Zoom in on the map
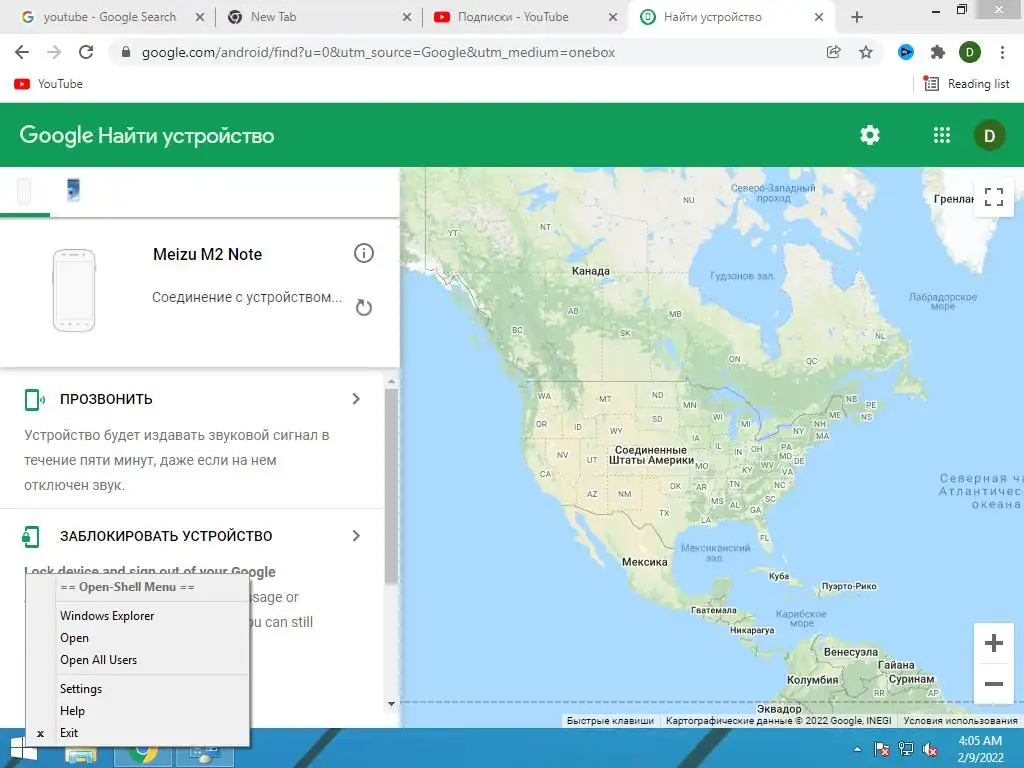This screenshot has width=1024, height=768. (993, 643)
